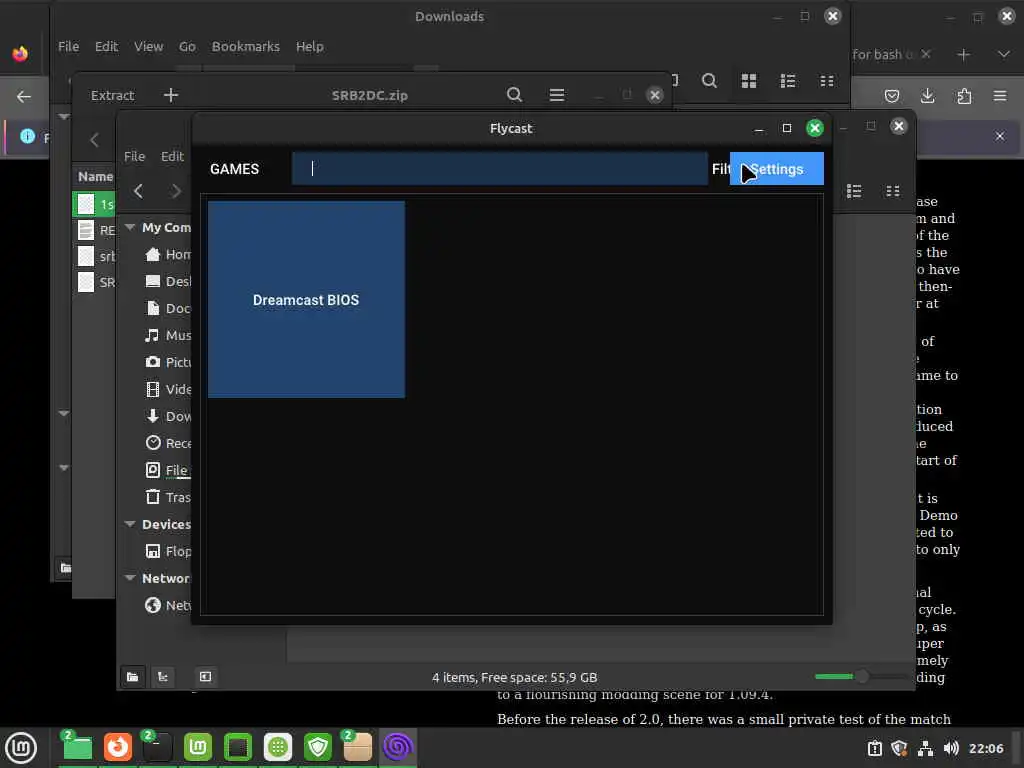Open Terminal from taskbar
This screenshot has width=1024, height=768.
tap(157, 747)
